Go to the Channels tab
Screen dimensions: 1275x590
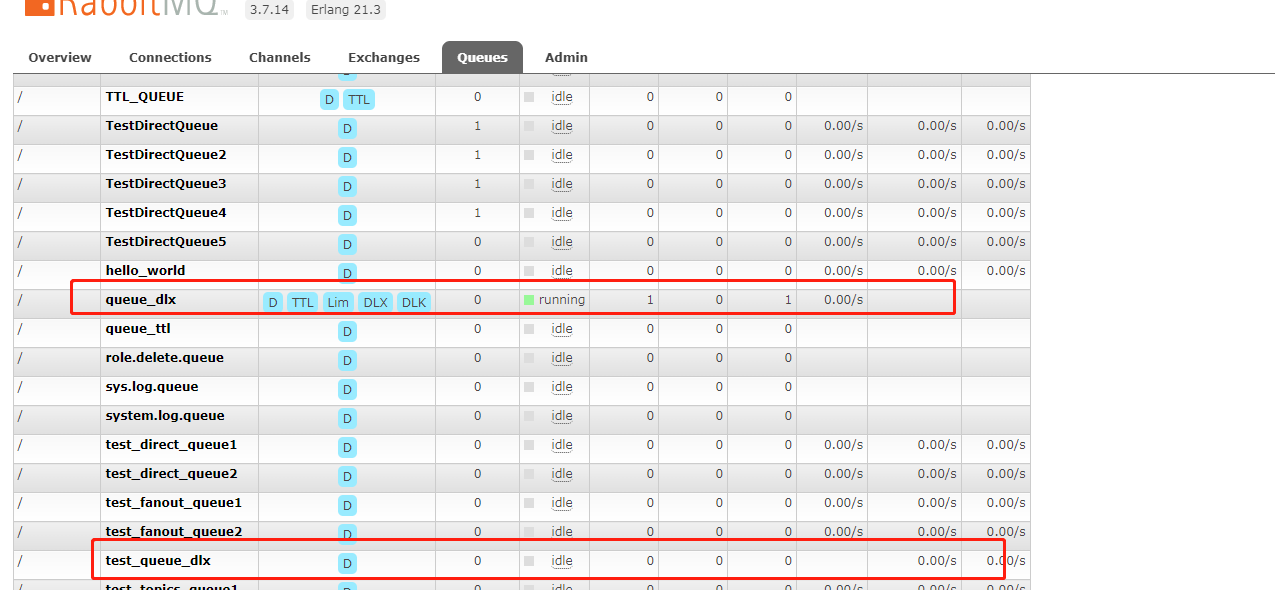(280, 57)
